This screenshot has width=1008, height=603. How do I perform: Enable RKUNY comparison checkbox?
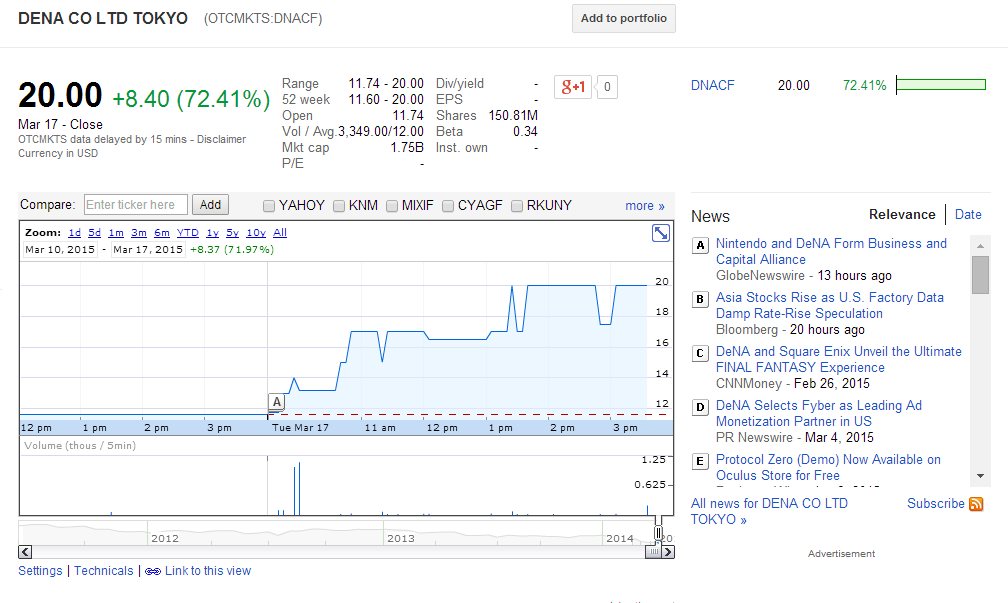point(517,206)
